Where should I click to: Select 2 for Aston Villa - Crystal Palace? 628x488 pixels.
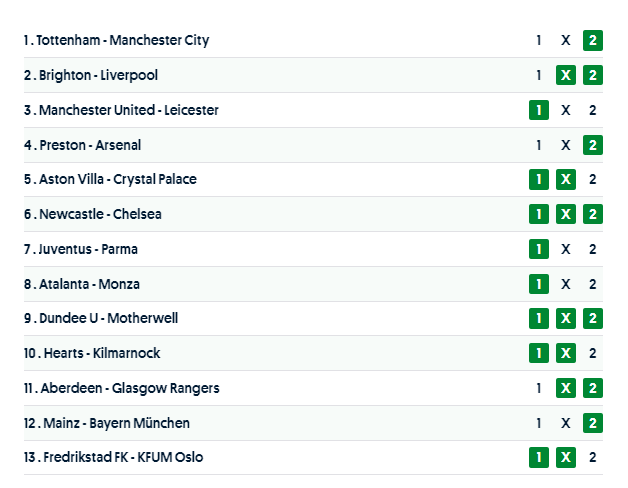[592, 180]
